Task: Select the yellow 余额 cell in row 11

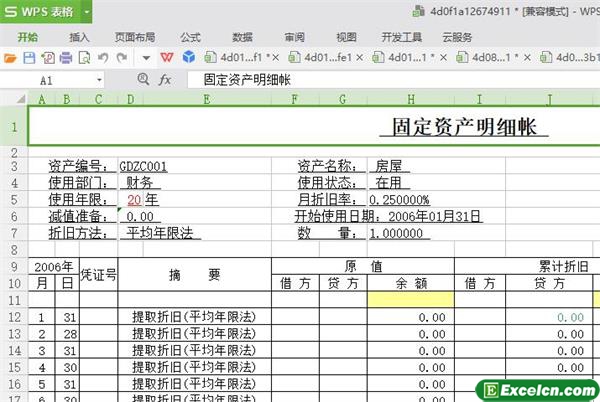Action: (411, 299)
